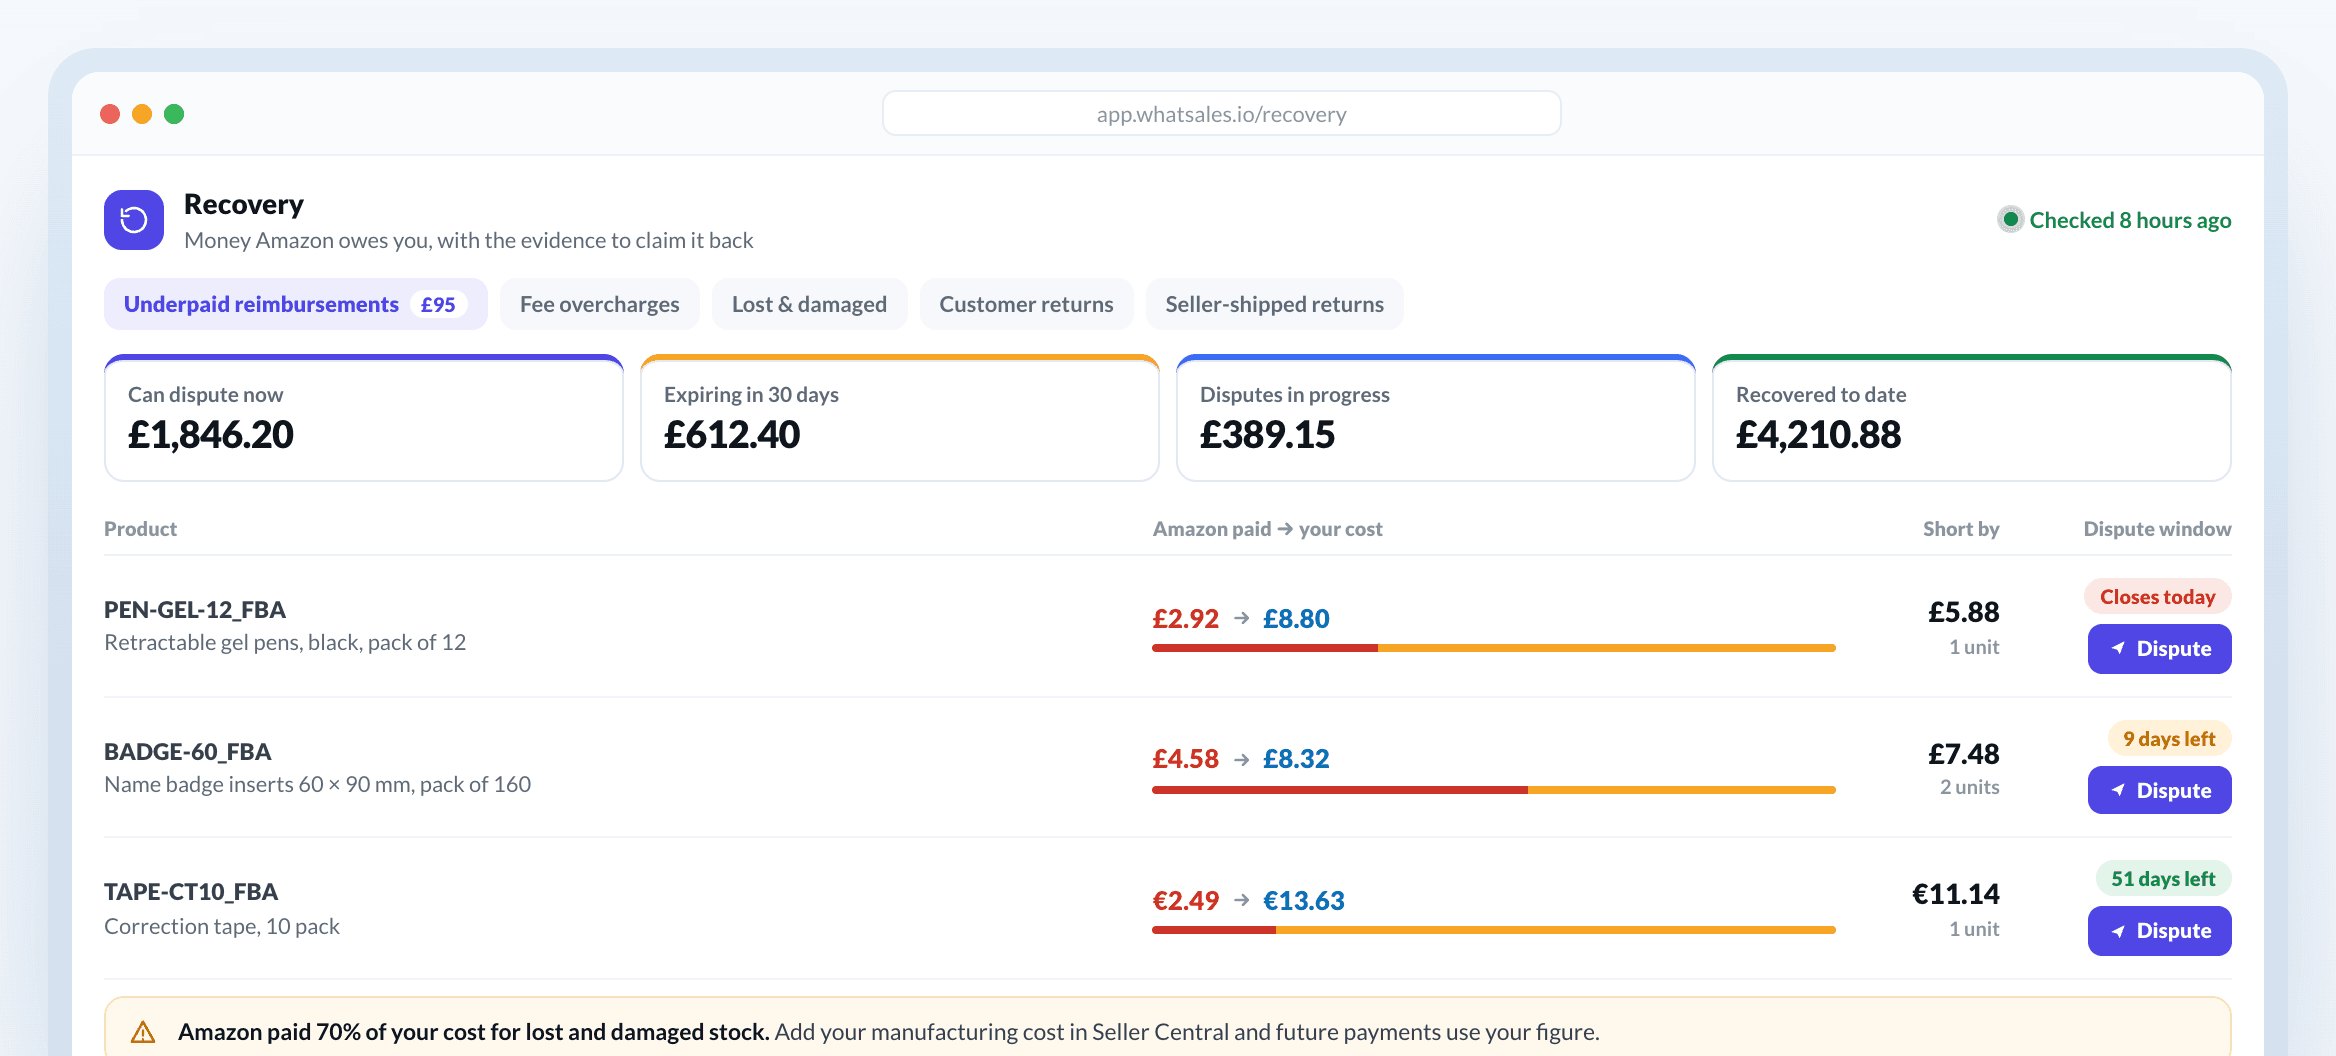Click the PEN-GEL-12_FBA product name

pos(195,610)
